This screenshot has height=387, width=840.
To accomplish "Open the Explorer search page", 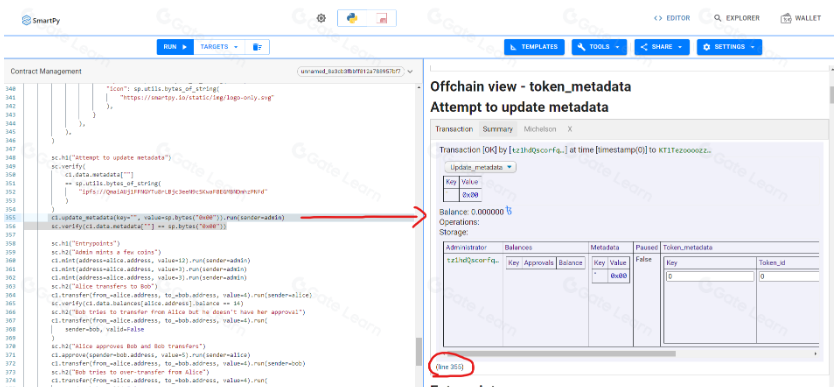I will (x=737, y=18).
